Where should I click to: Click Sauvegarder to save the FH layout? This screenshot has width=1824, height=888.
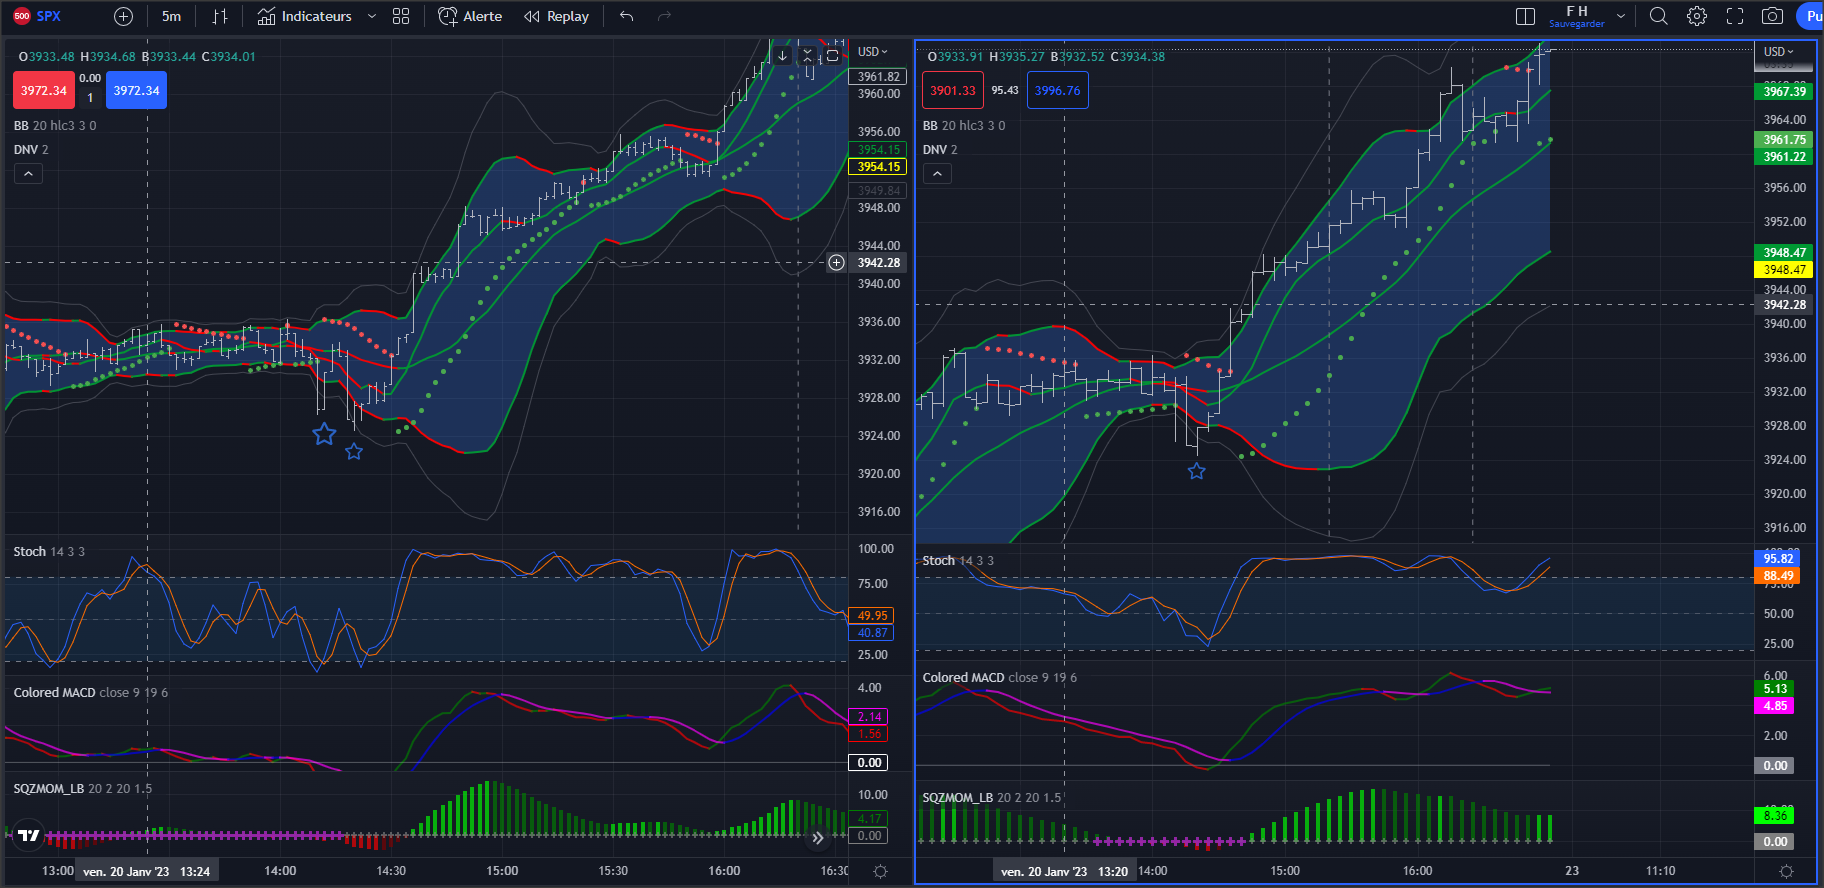(x=1577, y=24)
